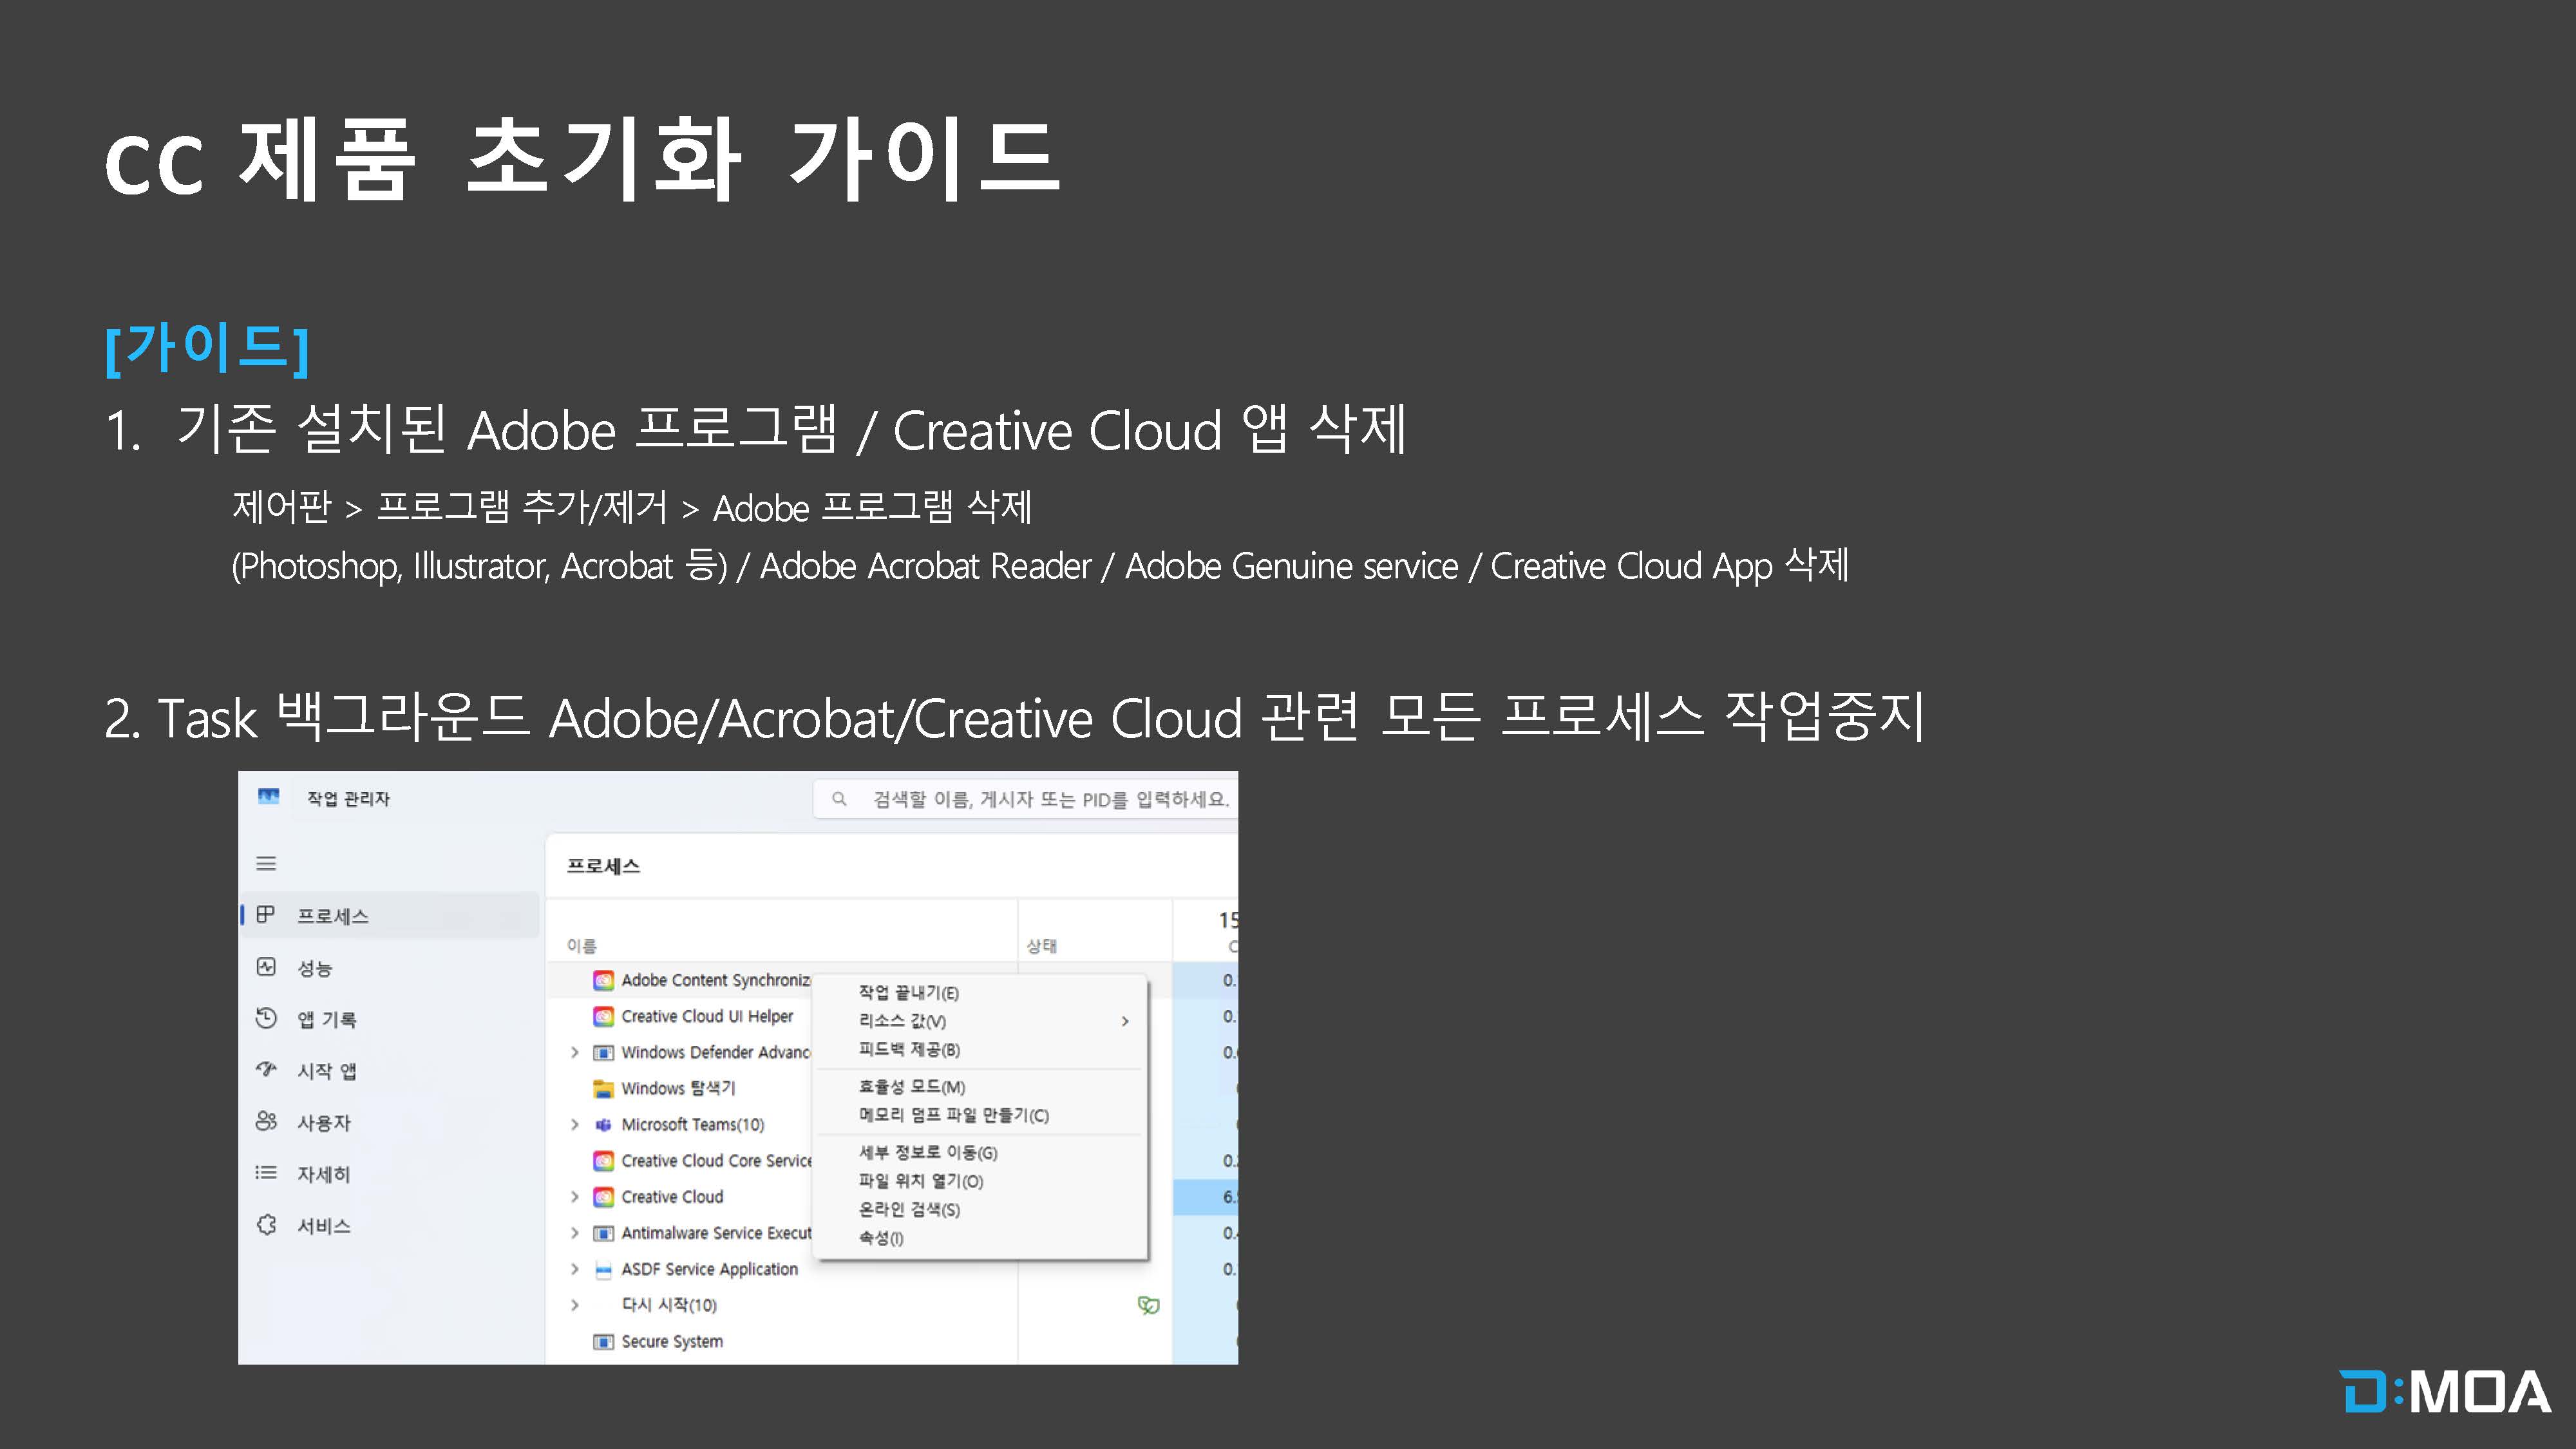Select 효율성 모드(M) in context menu
The height and width of the screenshot is (1449, 2576).
point(980,1087)
